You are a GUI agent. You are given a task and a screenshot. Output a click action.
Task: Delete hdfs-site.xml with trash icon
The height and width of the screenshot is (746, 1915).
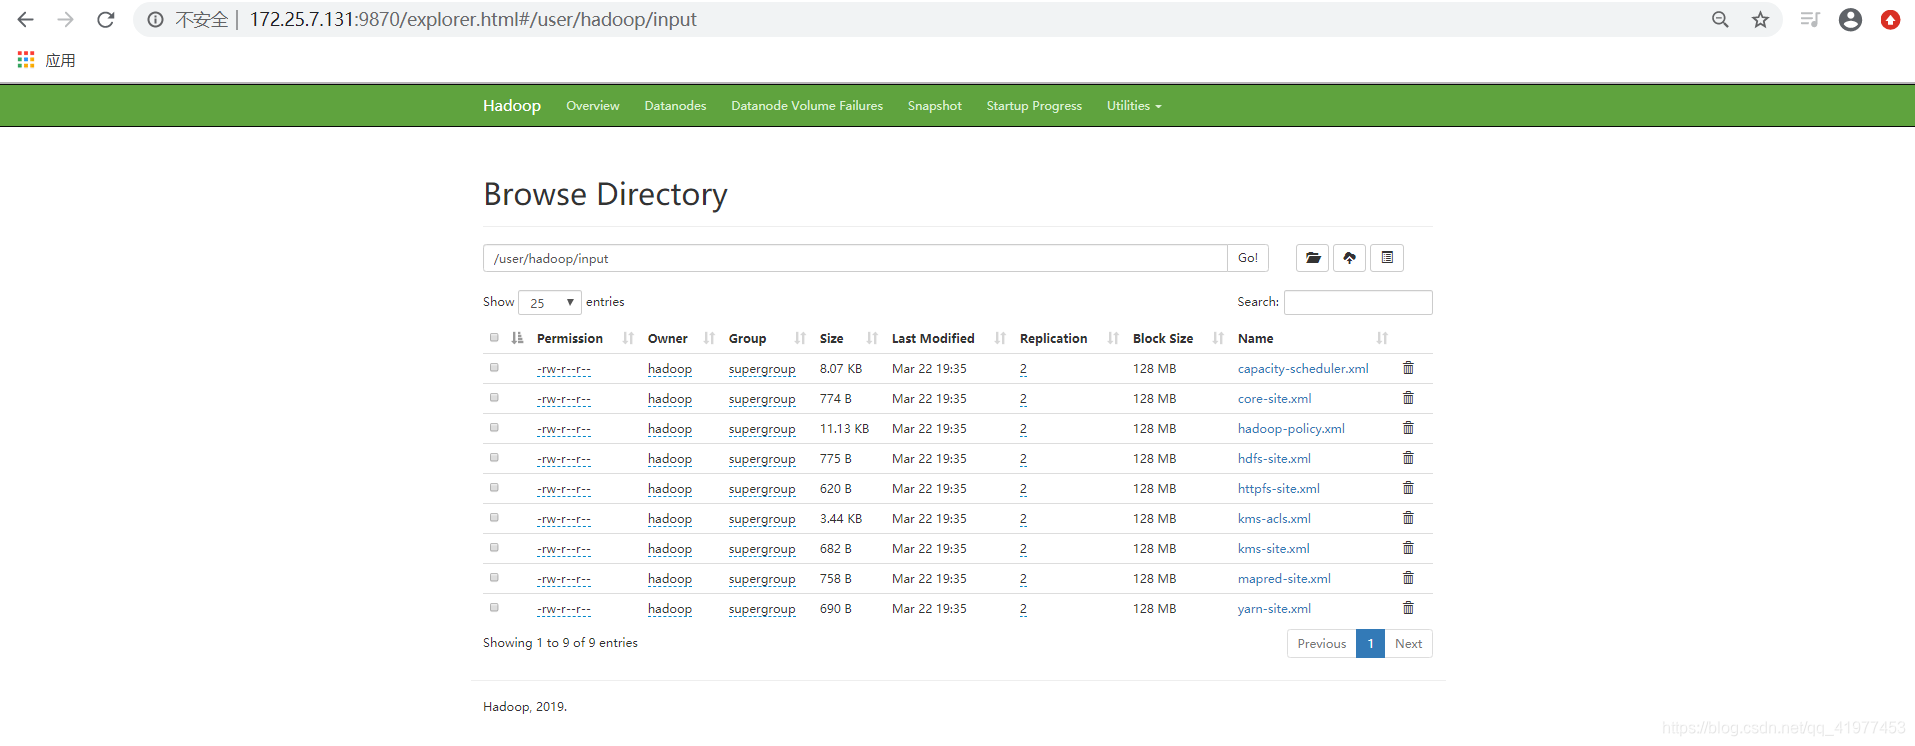(x=1408, y=458)
